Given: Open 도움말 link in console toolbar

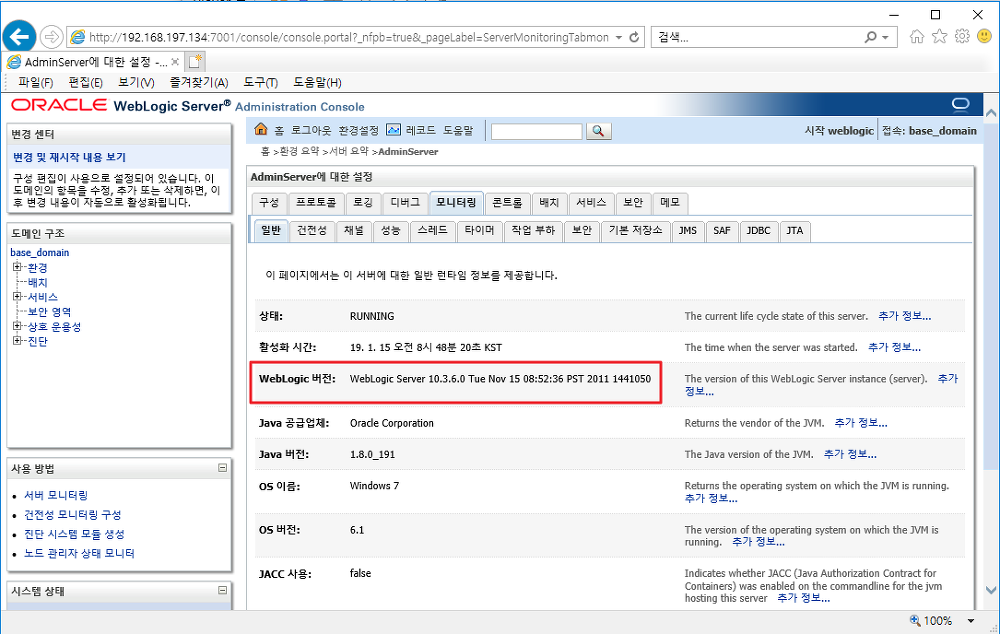Looking at the screenshot, I should point(458,130).
